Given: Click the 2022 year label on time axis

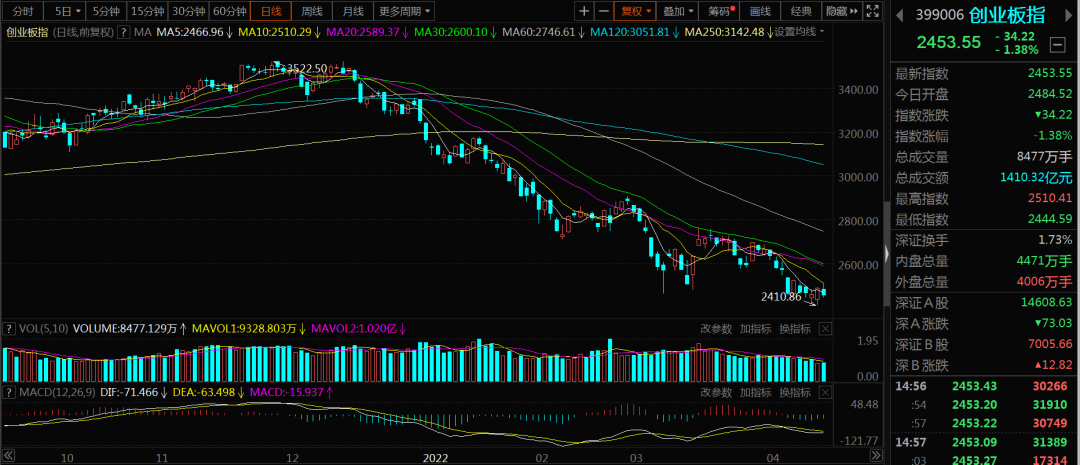Looking at the screenshot, I should 436,457.
